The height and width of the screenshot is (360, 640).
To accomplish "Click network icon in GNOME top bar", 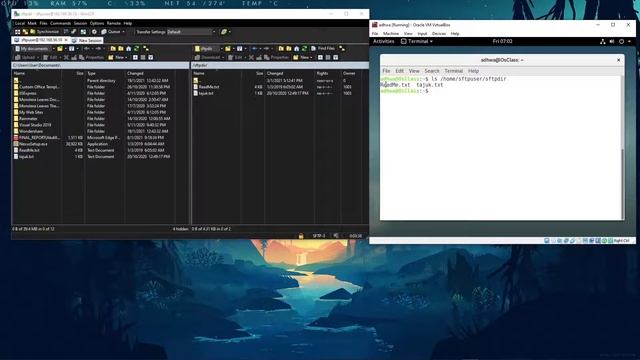I will (602, 42).
